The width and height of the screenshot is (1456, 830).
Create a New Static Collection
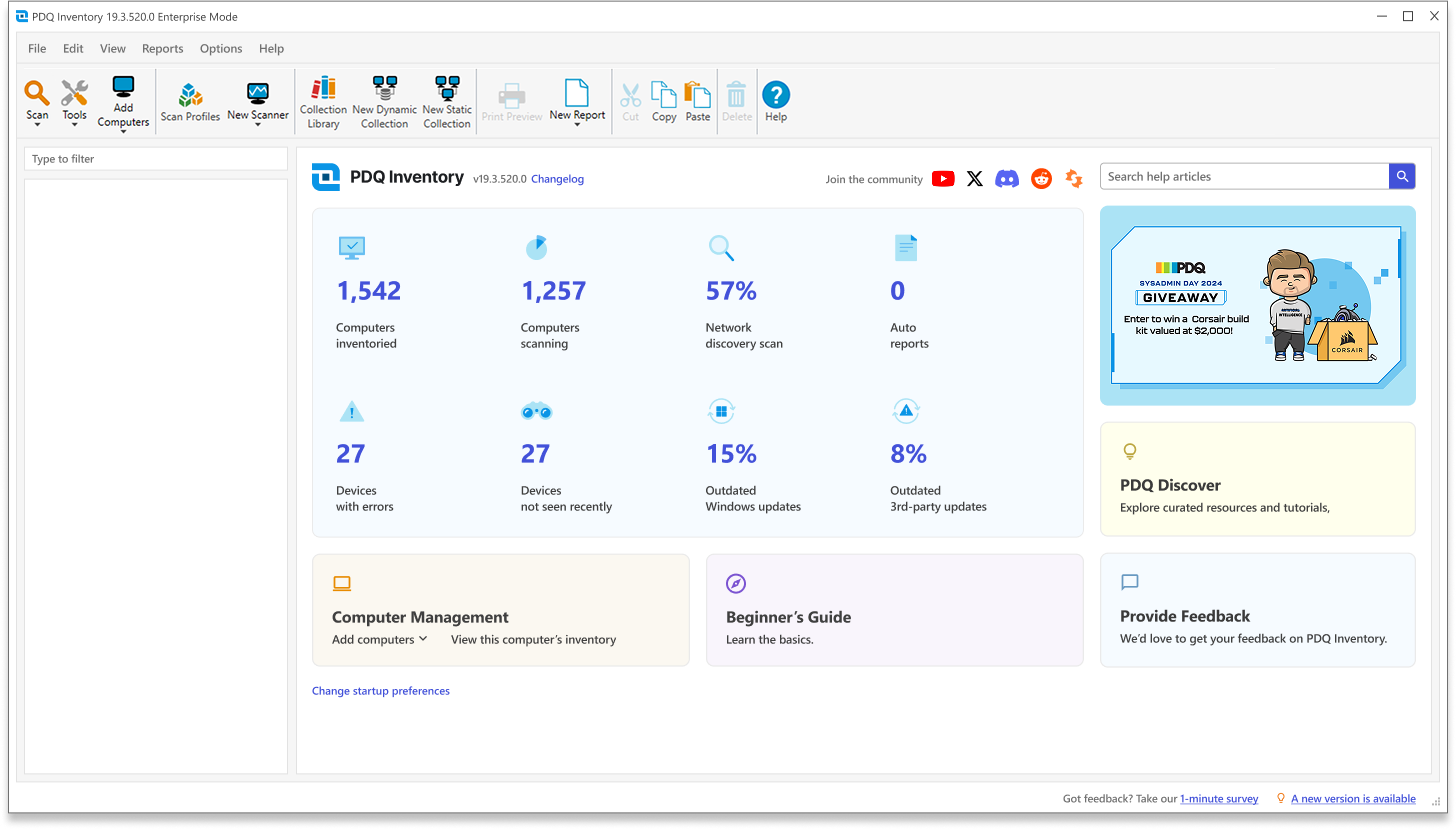446,102
